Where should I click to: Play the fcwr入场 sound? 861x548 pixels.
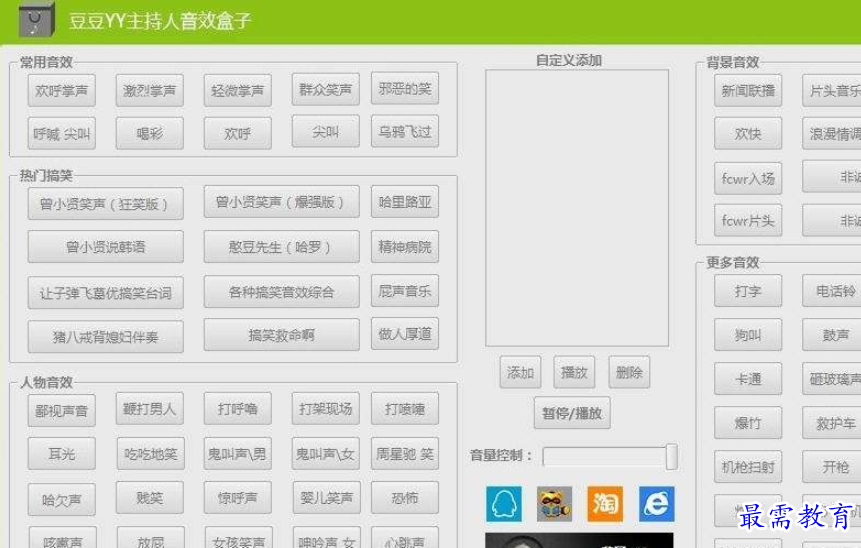[748, 178]
